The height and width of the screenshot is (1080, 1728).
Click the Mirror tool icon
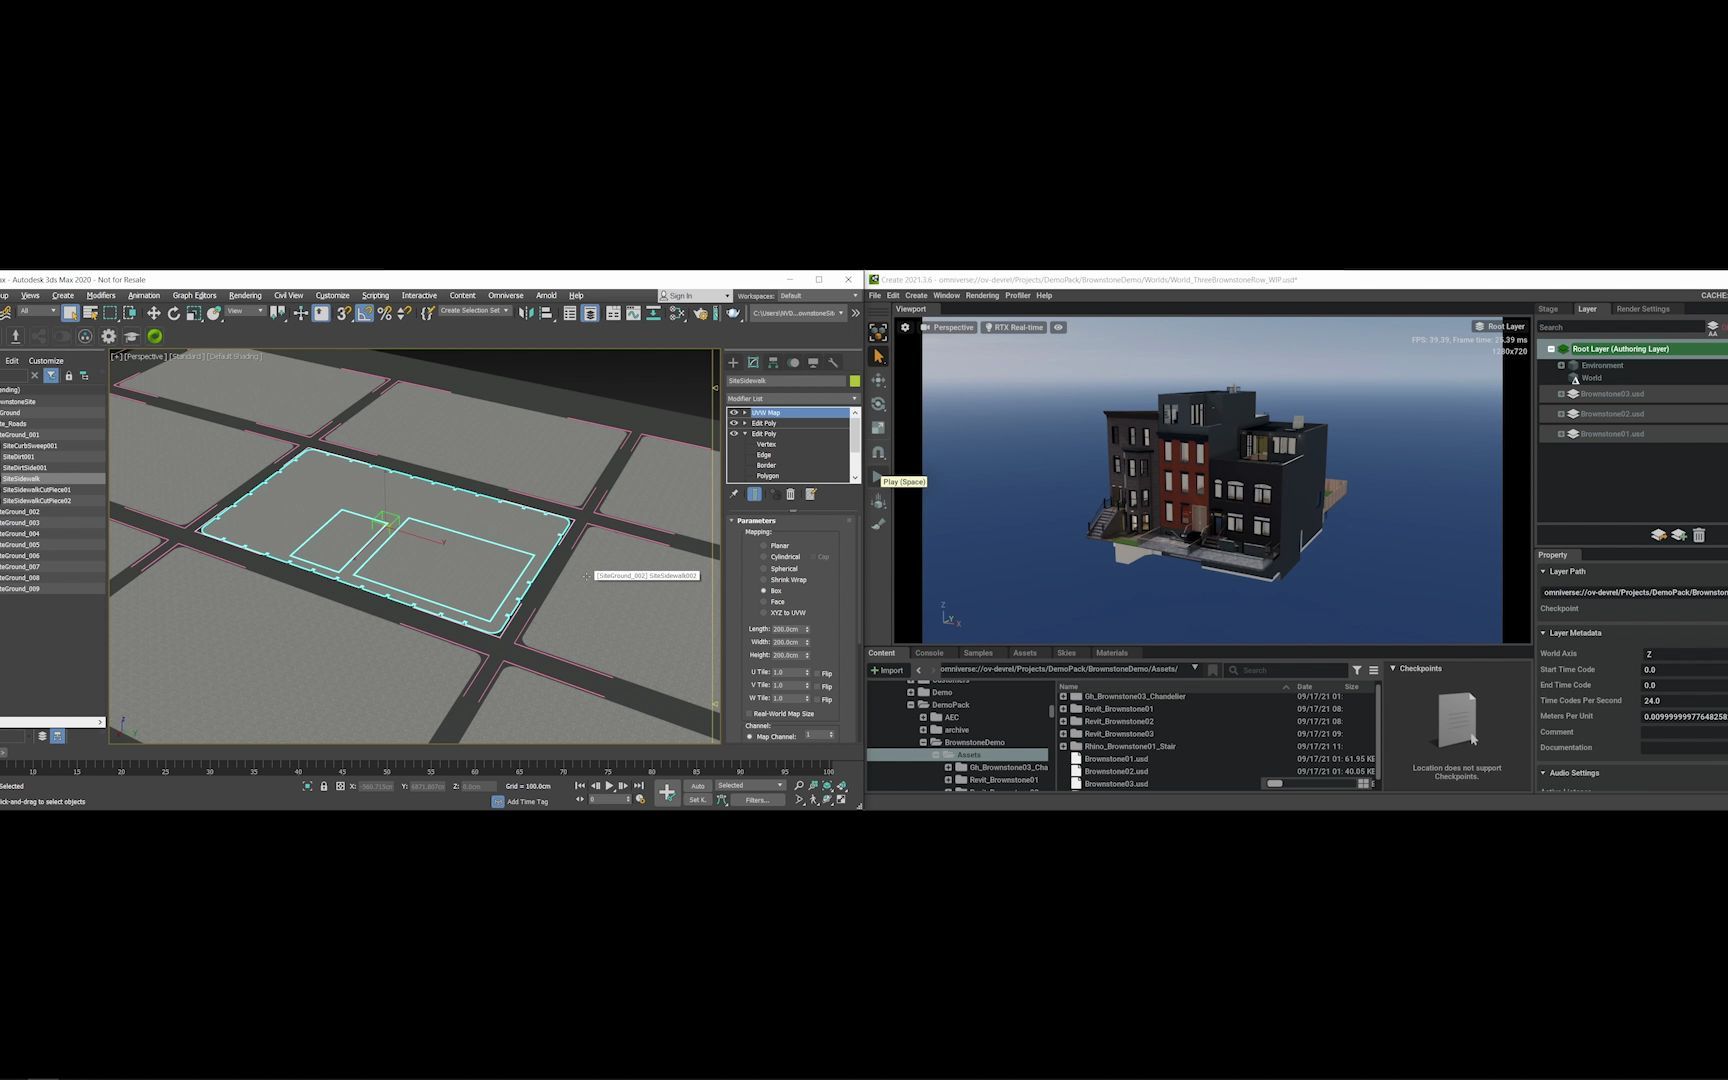point(528,312)
